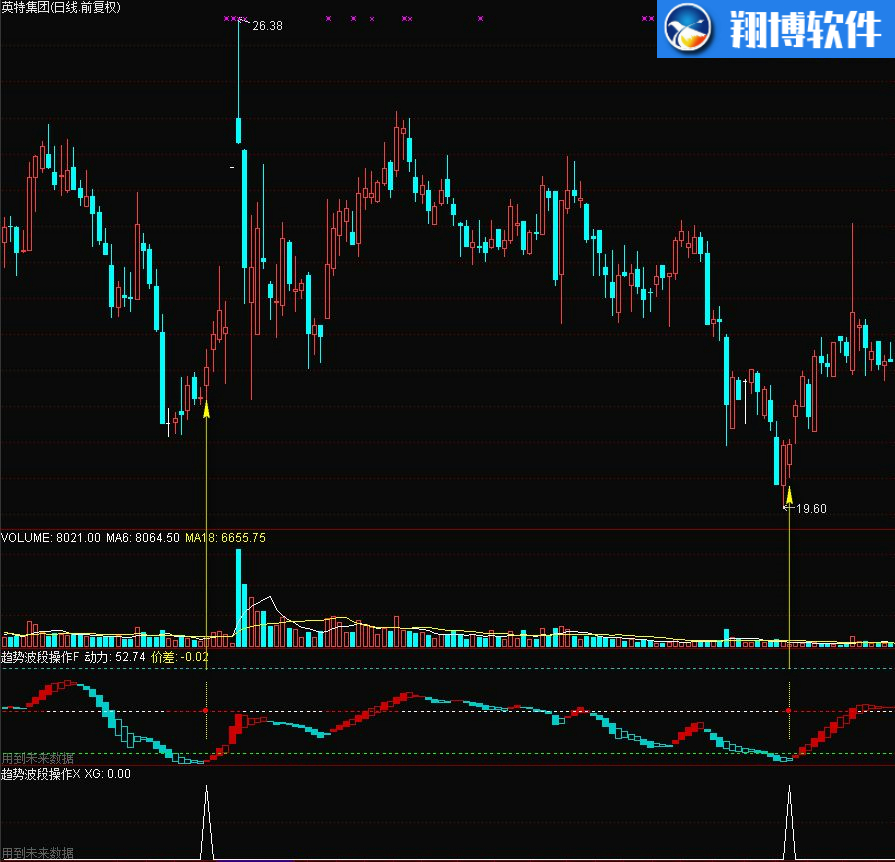Click the 翔博软件 brand name text
This screenshot has height=862, width=895.
805,29
